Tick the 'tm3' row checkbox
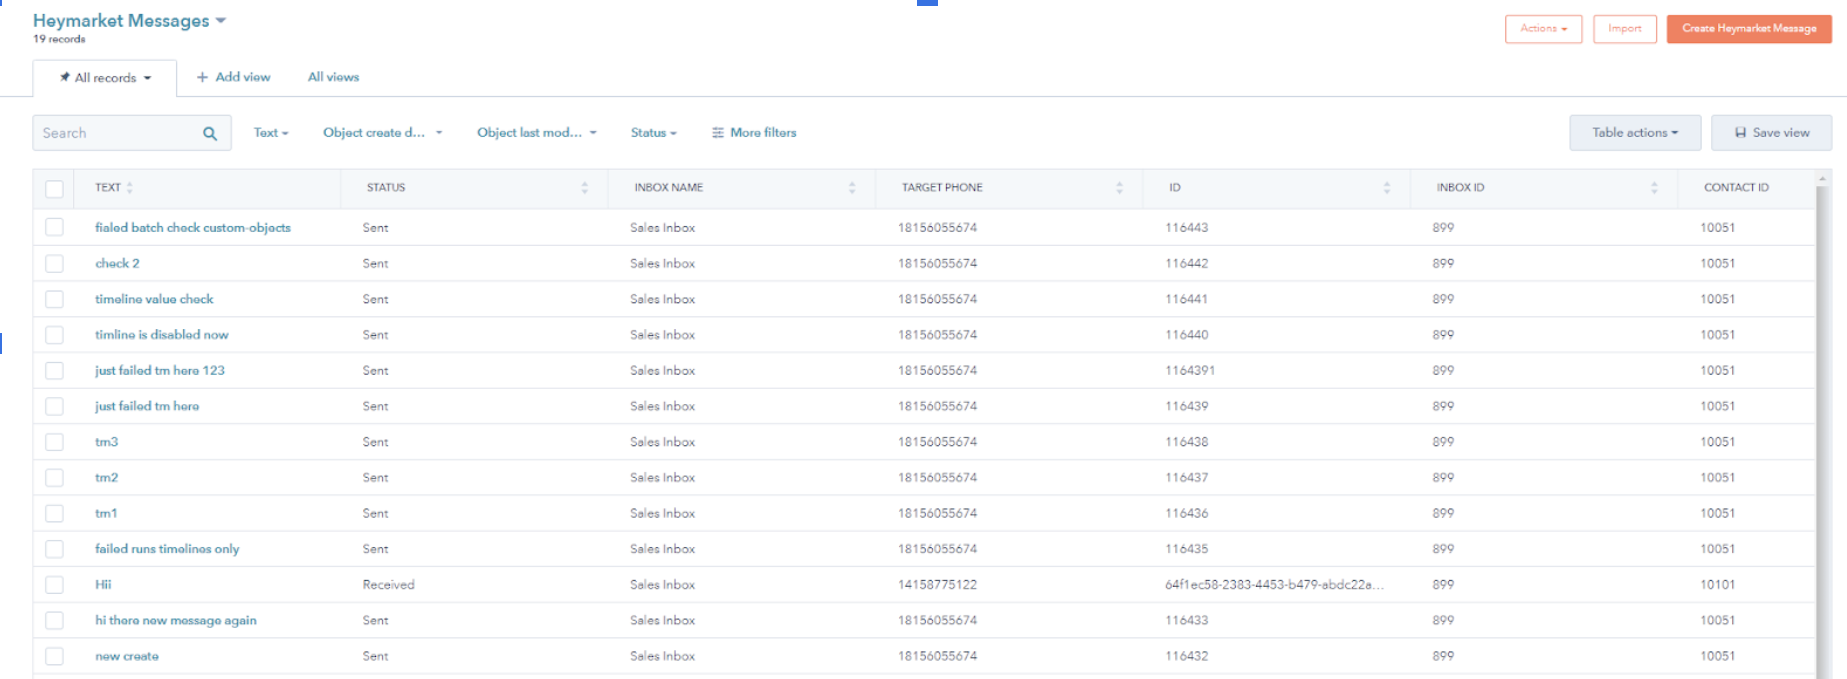 [55, 442]
